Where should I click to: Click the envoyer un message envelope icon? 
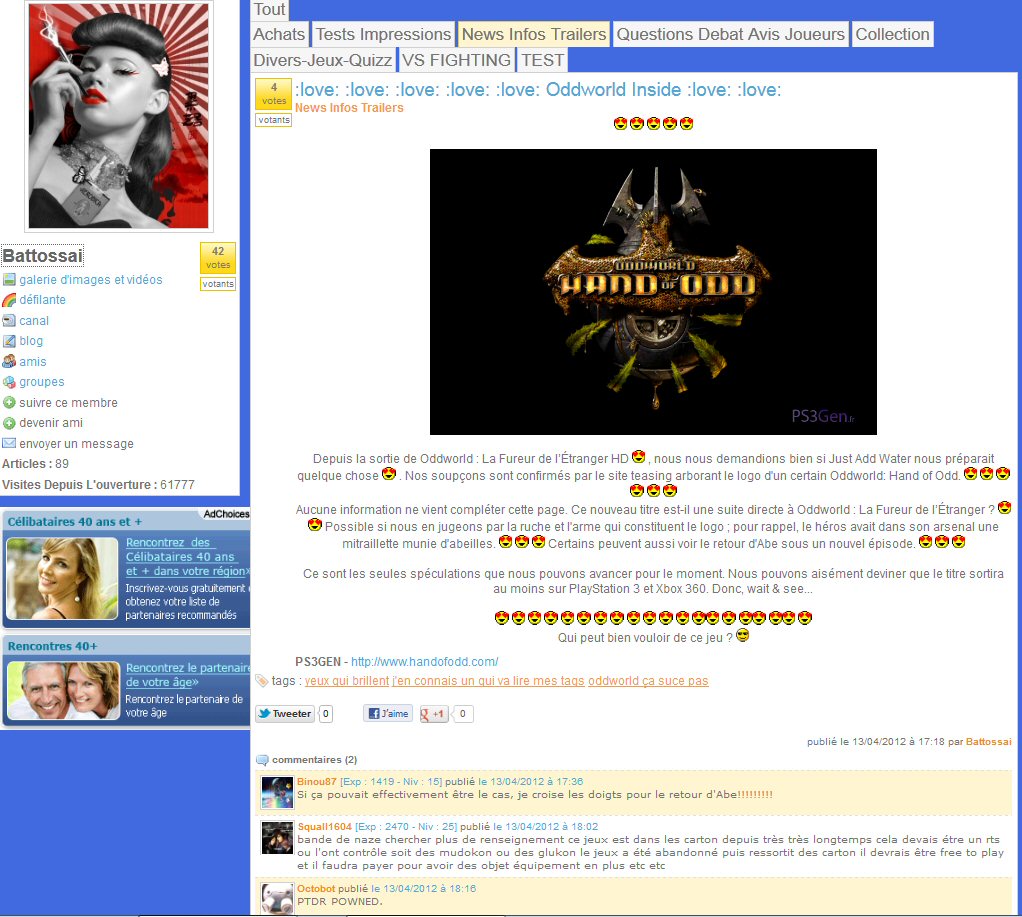tap(9, 443)
